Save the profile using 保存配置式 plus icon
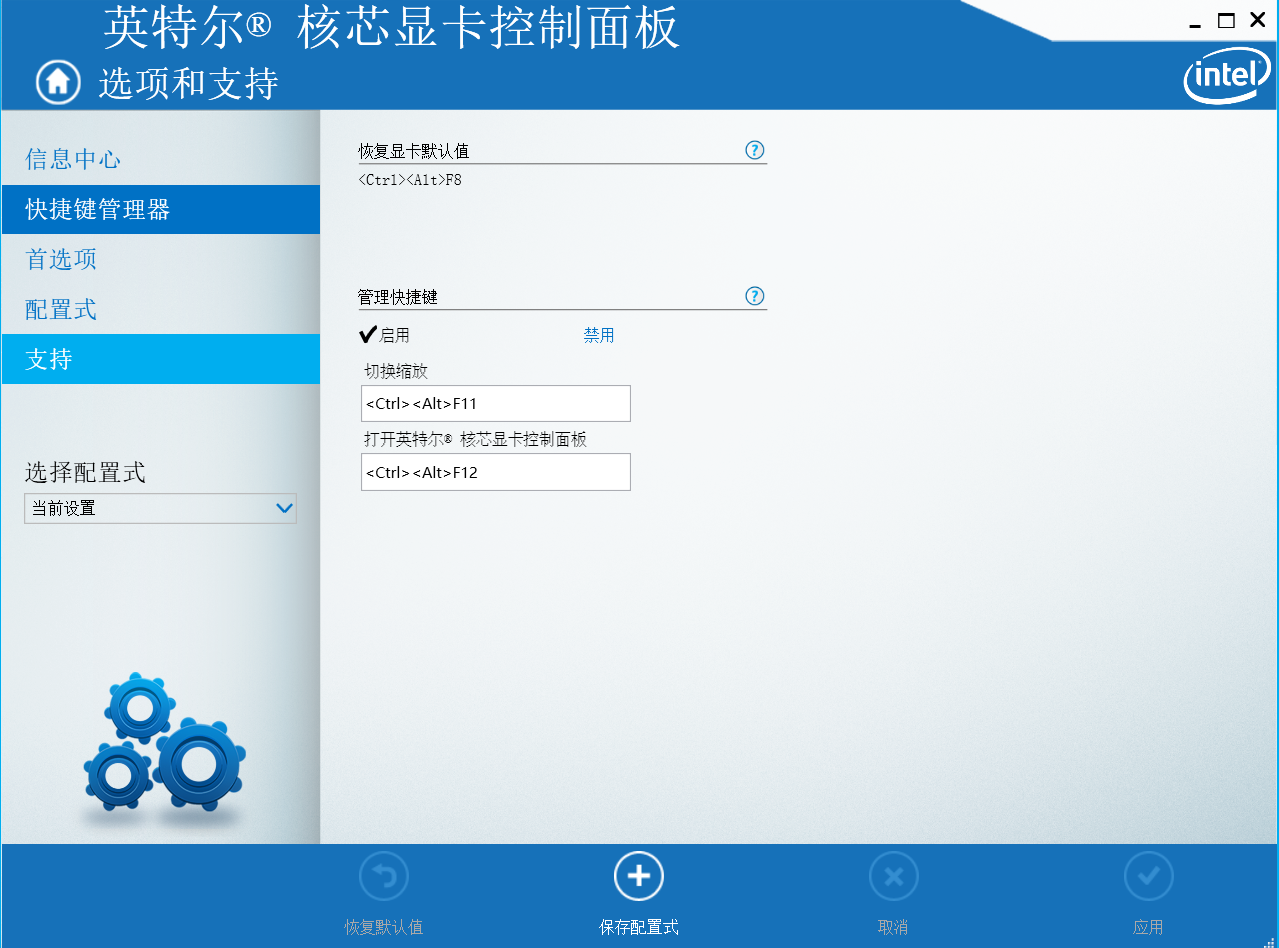The image size is (1279, 948). [638, 875]
